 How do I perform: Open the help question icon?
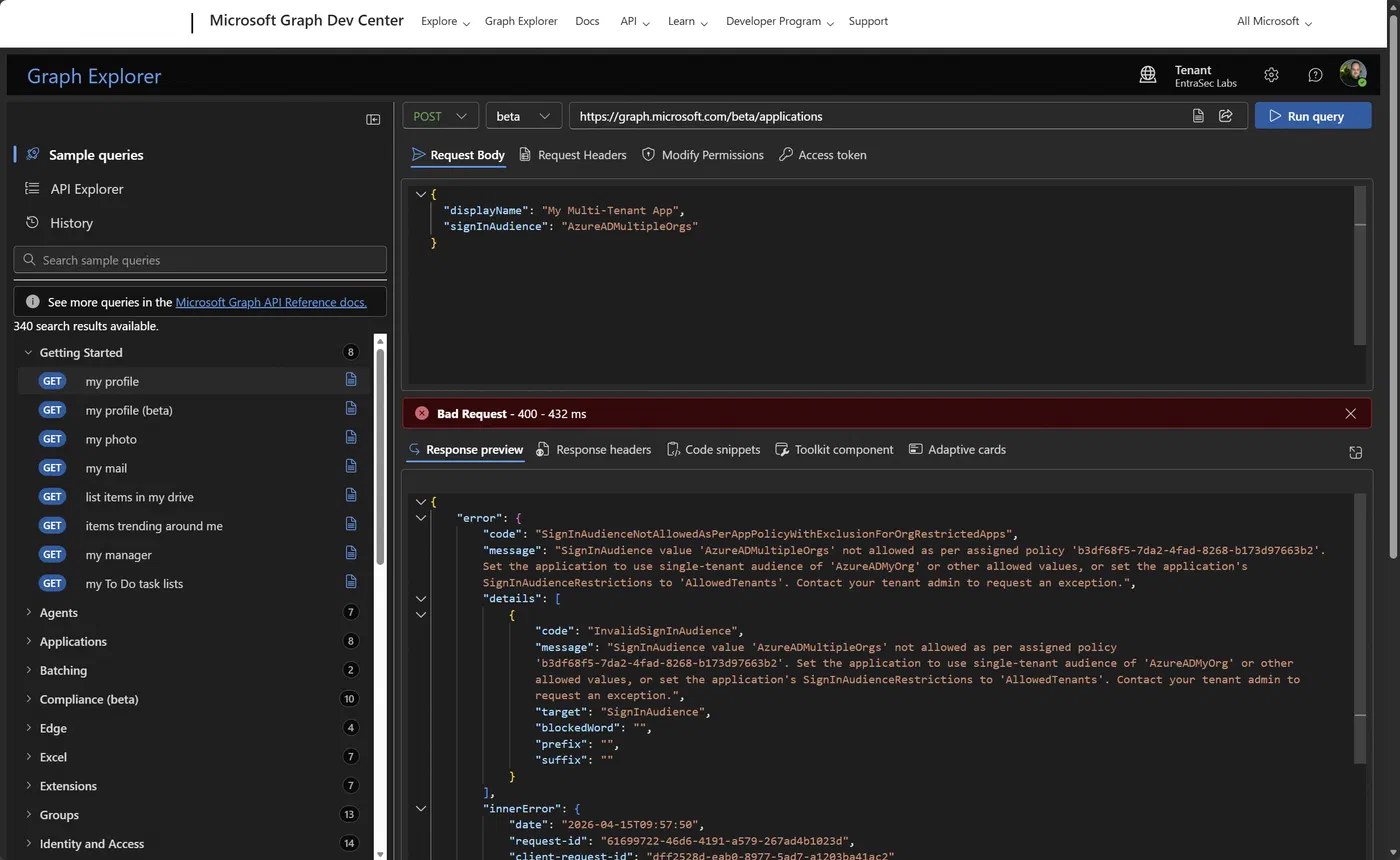1315,75
